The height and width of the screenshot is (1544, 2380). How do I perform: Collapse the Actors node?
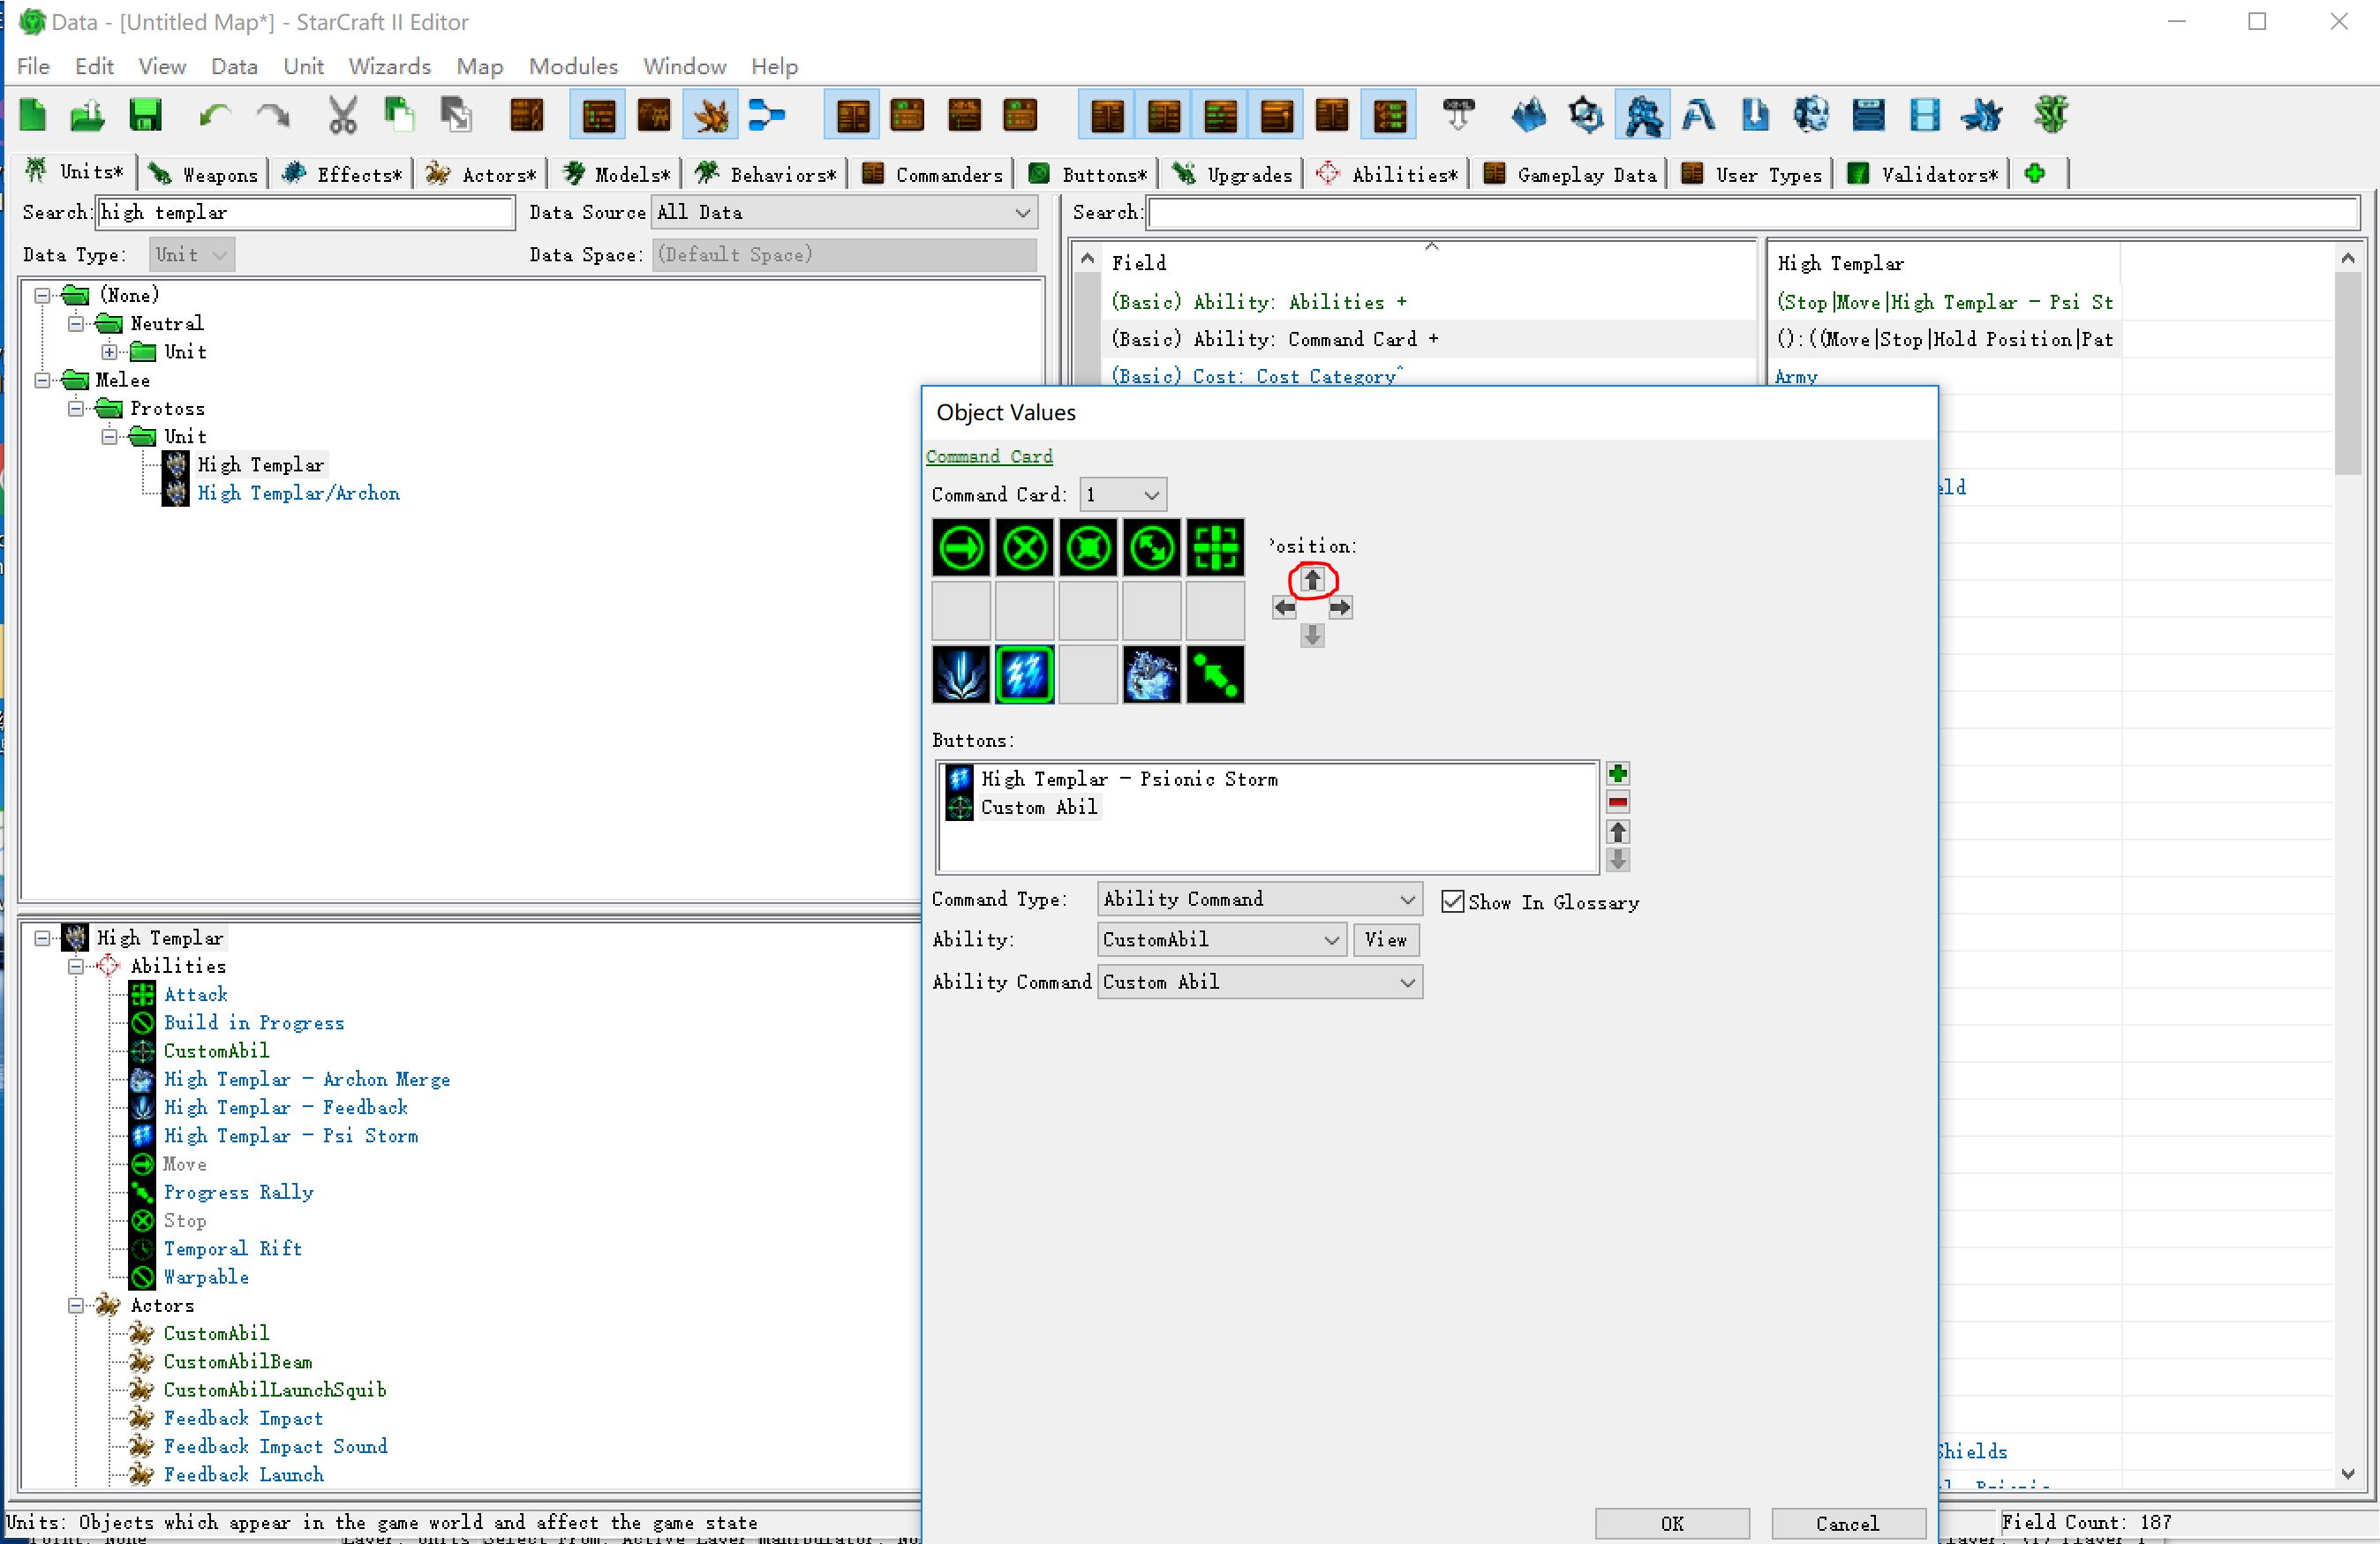[x=76, y=1305]
